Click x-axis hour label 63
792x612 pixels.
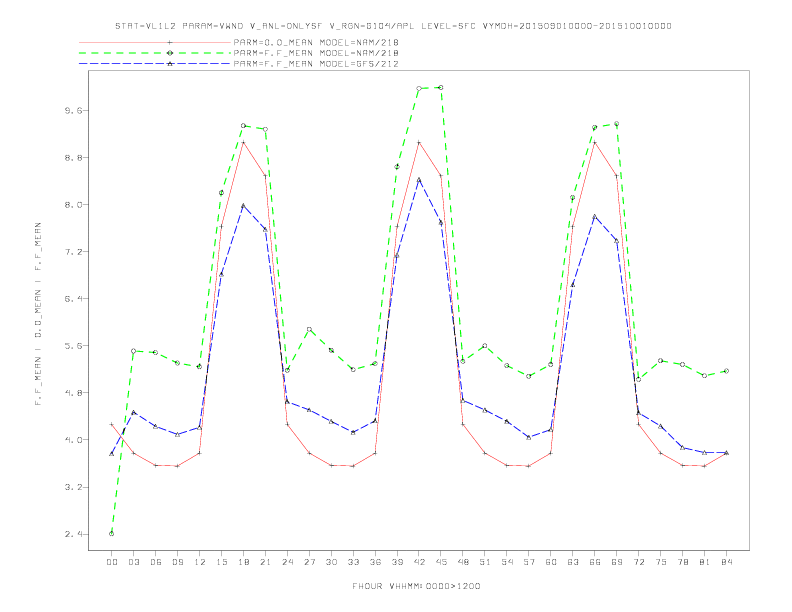coord(573,562)
